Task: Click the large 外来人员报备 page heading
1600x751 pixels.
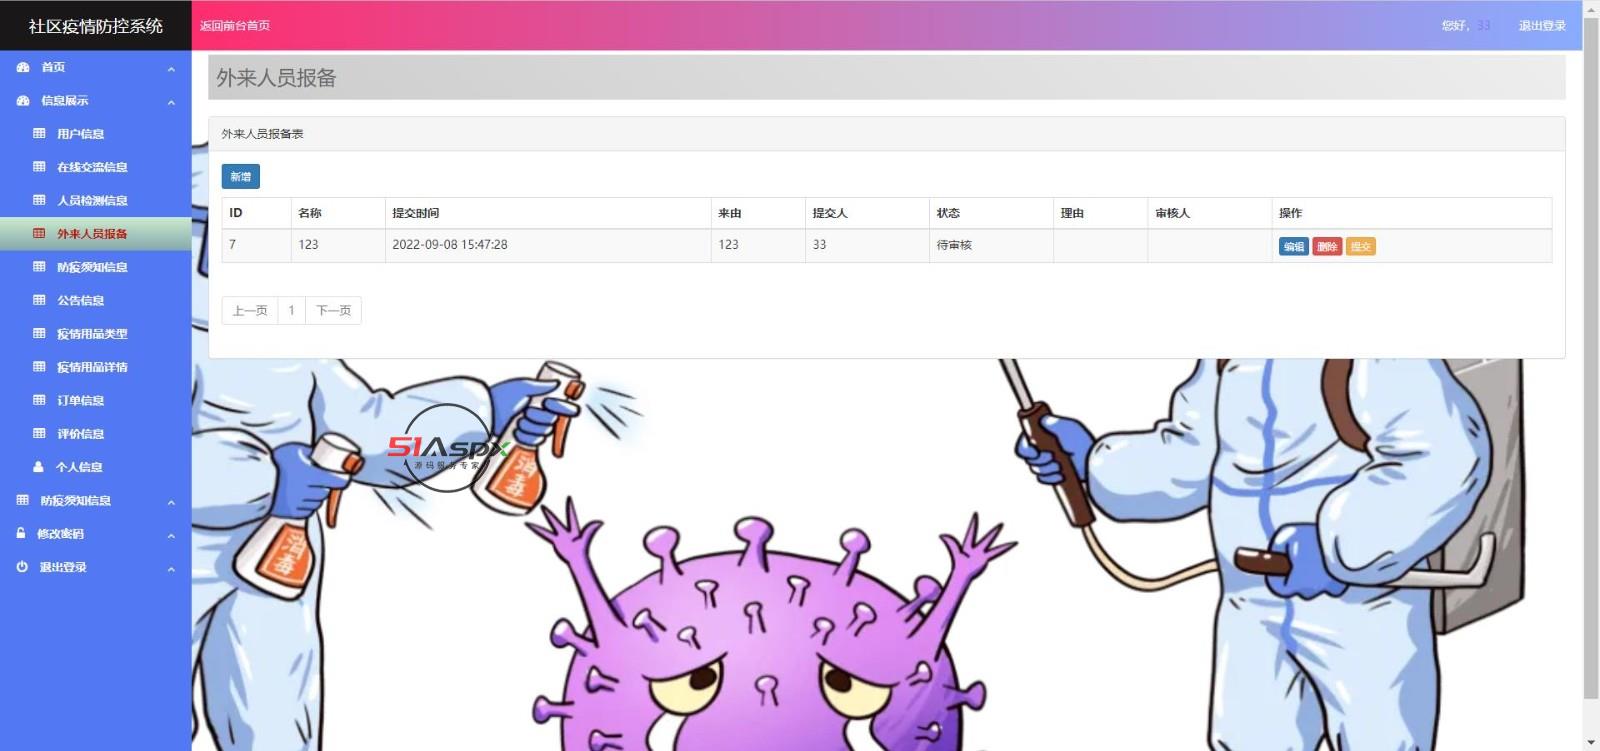Action: coord(276,78)
